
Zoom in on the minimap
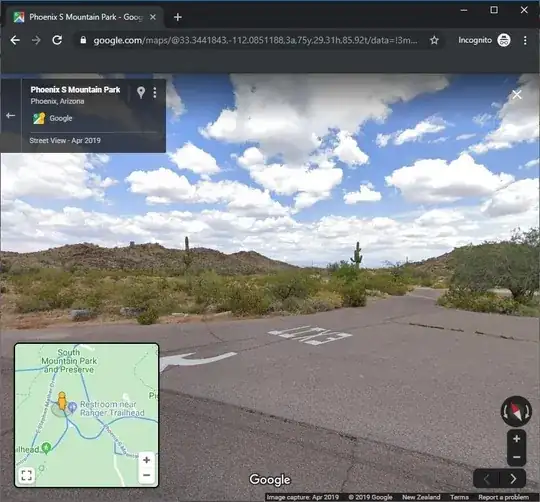coord(147,460)
